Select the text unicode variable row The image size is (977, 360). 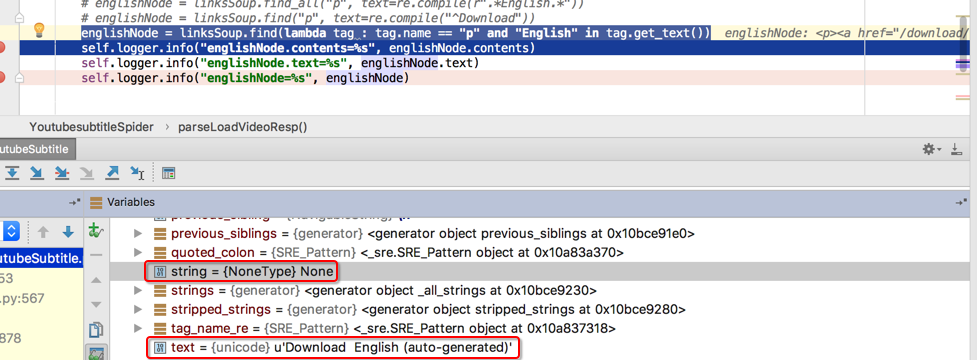tap(539, 348)
